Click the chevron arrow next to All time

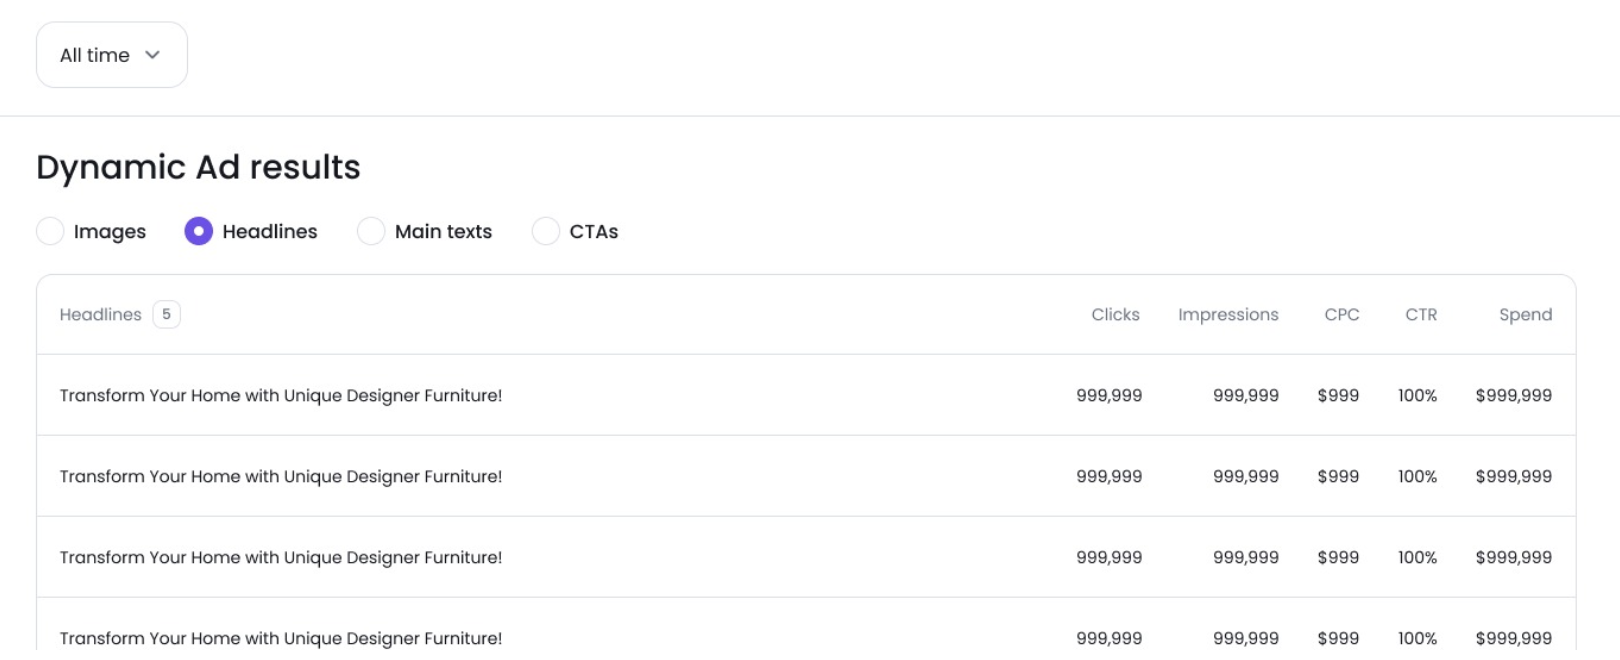click(x=152, y=55)
